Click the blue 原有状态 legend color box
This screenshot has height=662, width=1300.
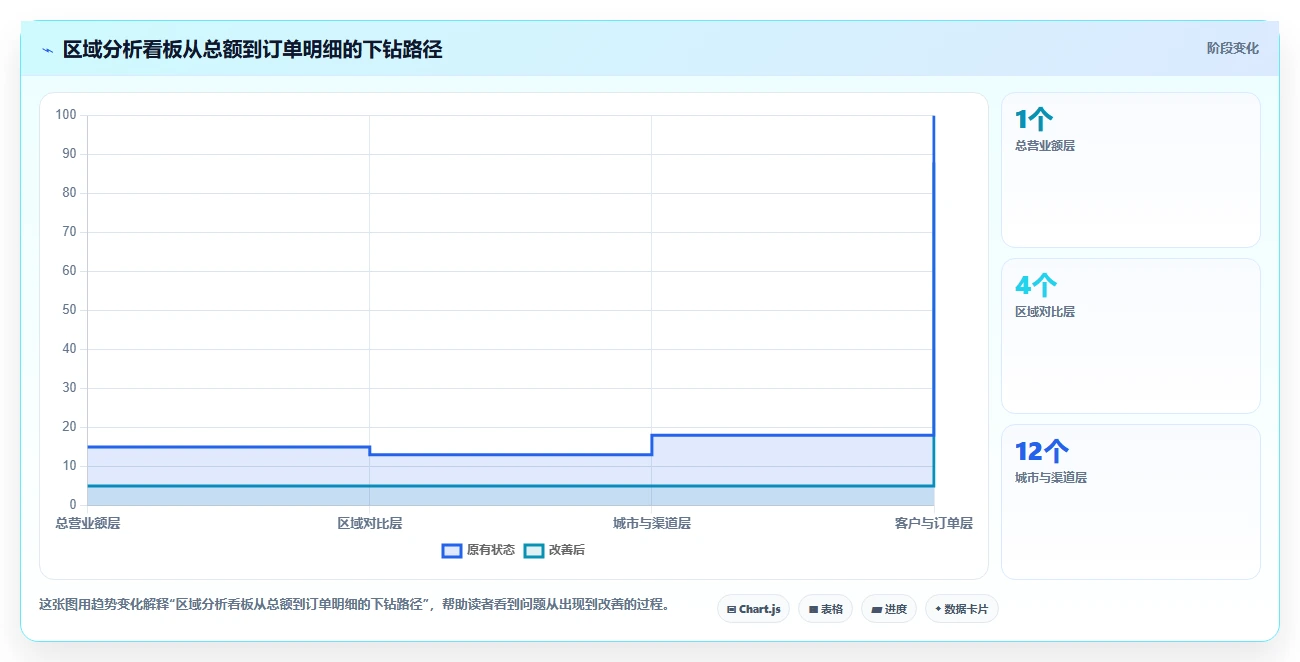point(452,550)
